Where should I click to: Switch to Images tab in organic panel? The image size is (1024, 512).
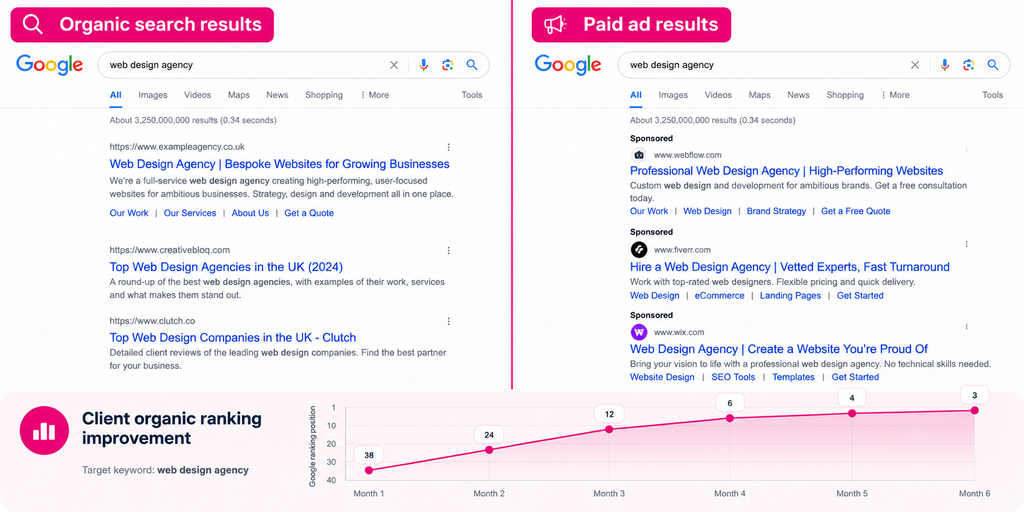point(153,95)
